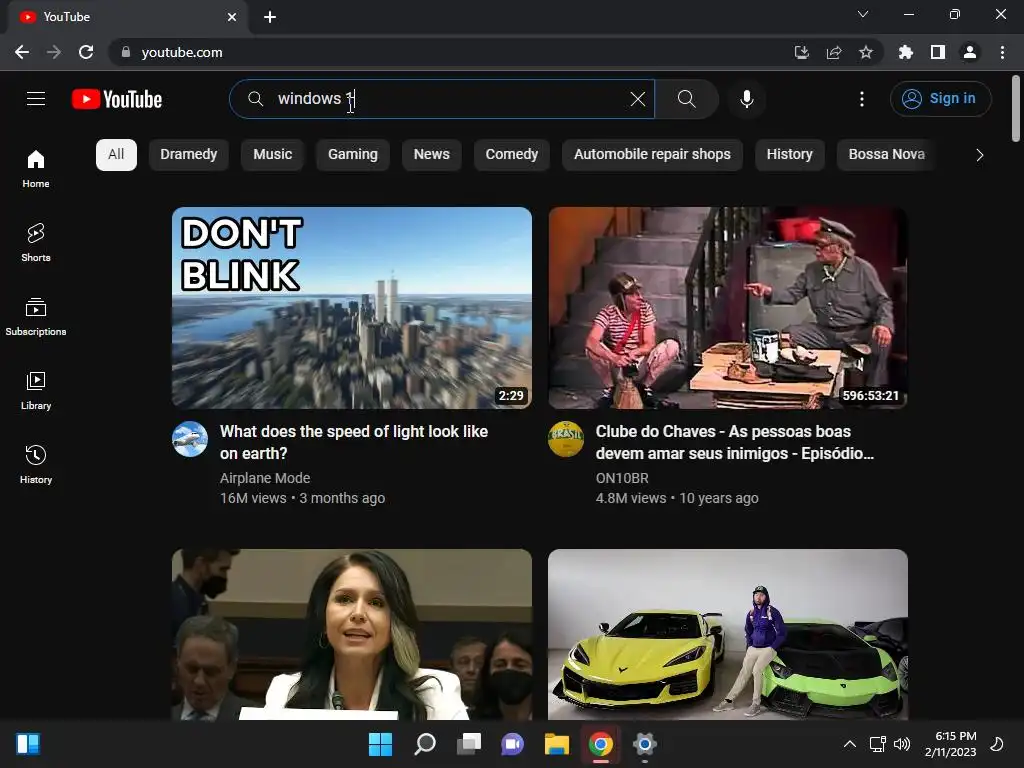Click the magnifier search button
The height and width of the screenshot is (768, 1024).
[x=686, y=99]
